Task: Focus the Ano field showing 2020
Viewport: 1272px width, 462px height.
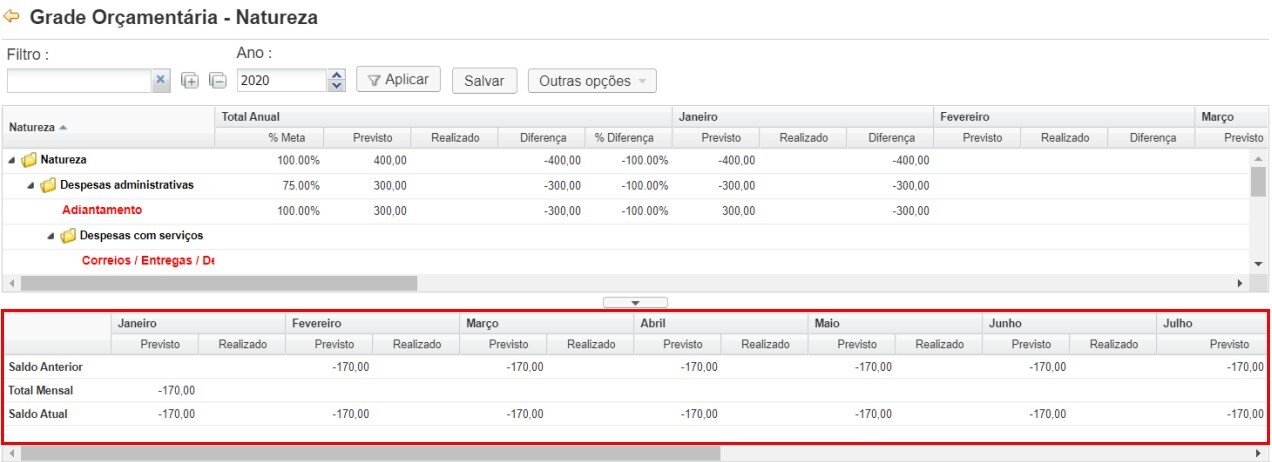Action: tap(283, 81)
